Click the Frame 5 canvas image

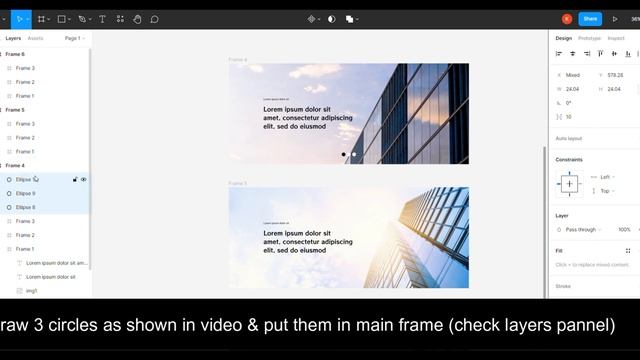[349, 238]
